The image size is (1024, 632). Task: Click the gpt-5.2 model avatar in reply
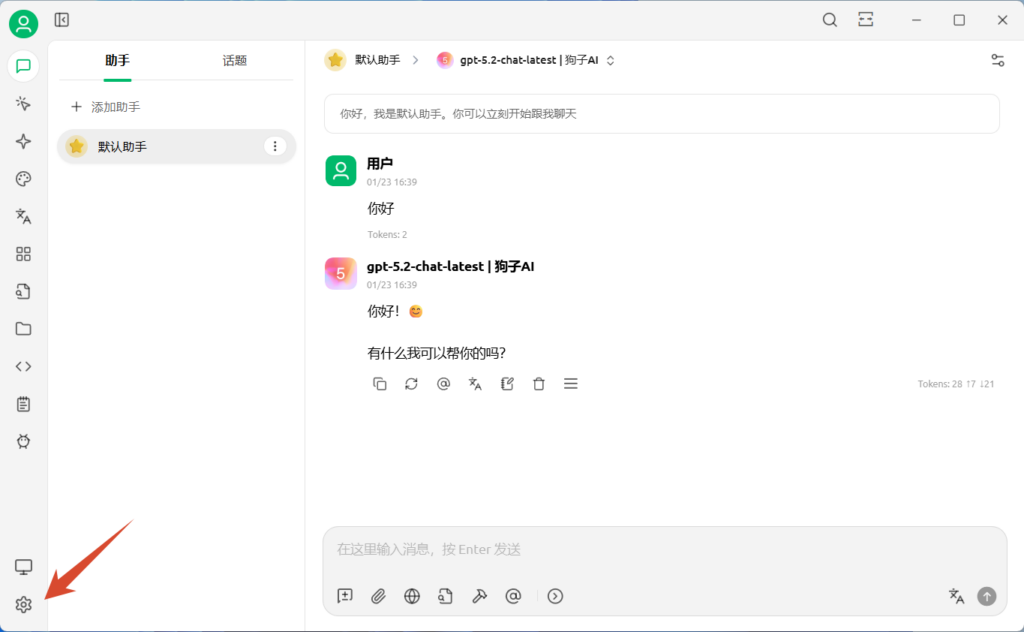[341, 274]
